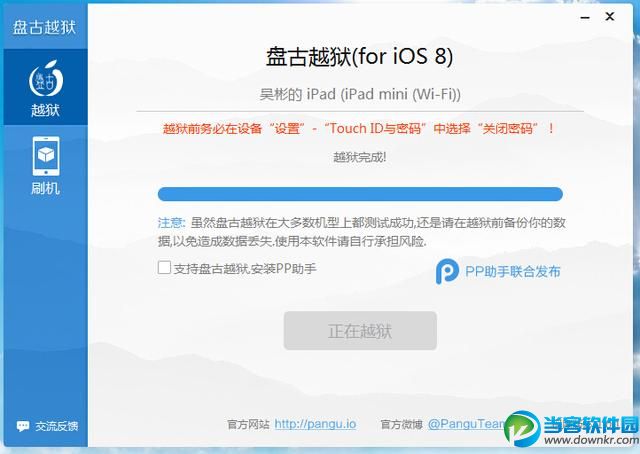
Task: Enable the 安装PP助手 checkbox
Action: [x=164, y=268]
